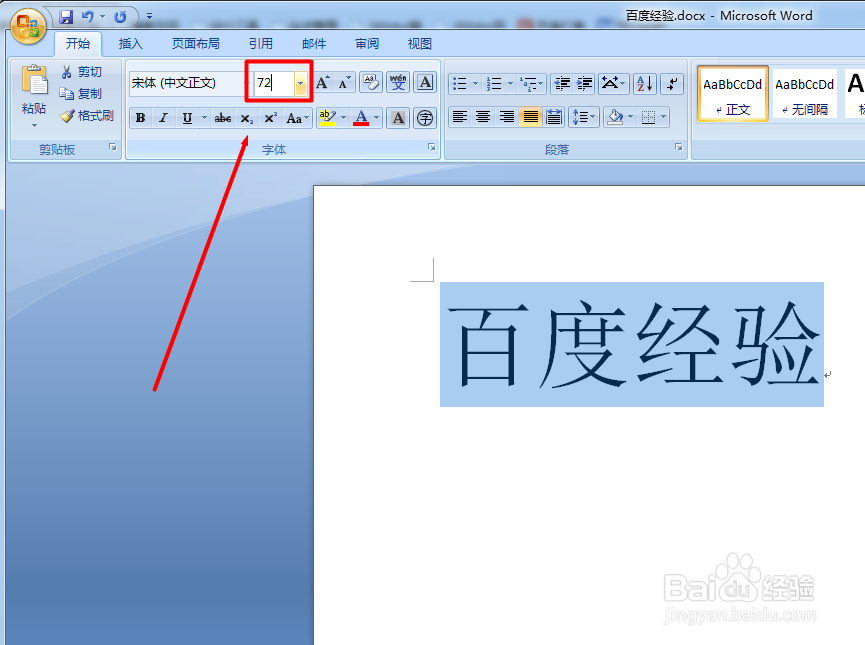The height and width of the screenshot is (645, 865).
Task: Select the 正文 style
Action: tap(733, 93)
